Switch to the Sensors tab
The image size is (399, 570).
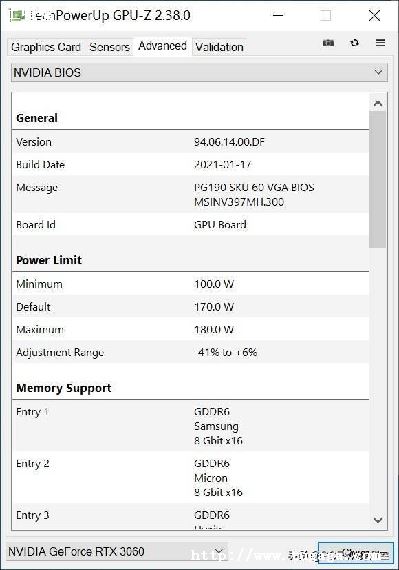click(x=109, y=47)
